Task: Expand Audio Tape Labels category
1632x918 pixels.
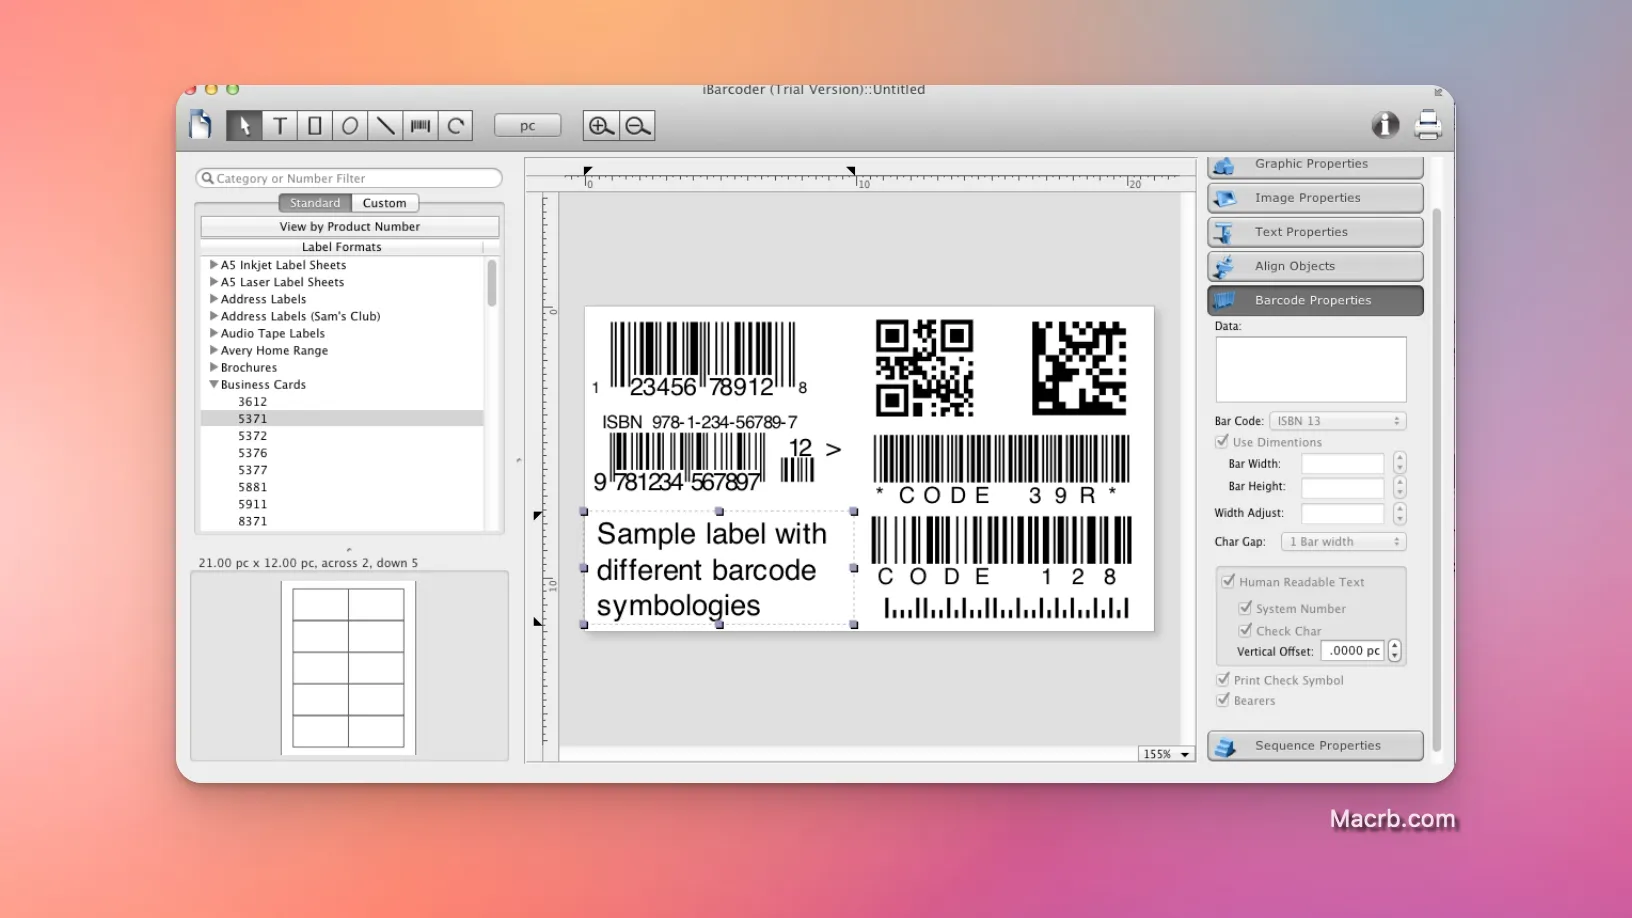Action: click(x=213, y=333)
